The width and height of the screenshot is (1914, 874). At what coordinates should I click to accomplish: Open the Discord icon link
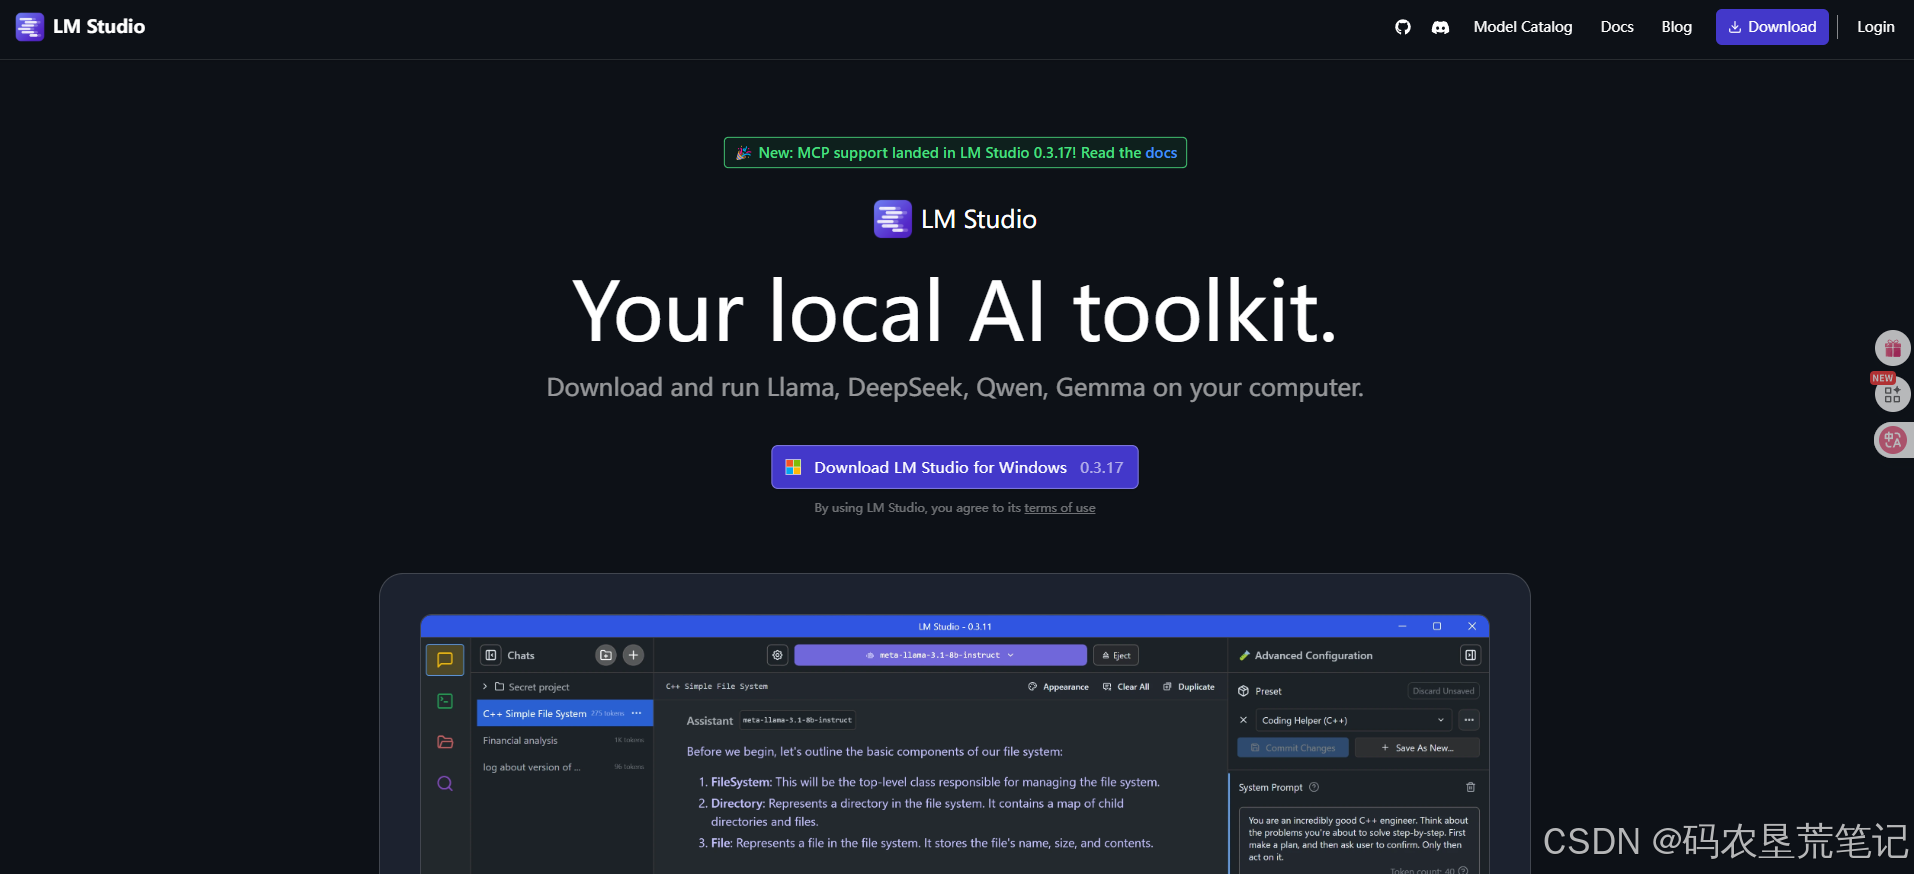coord(1440,27)
